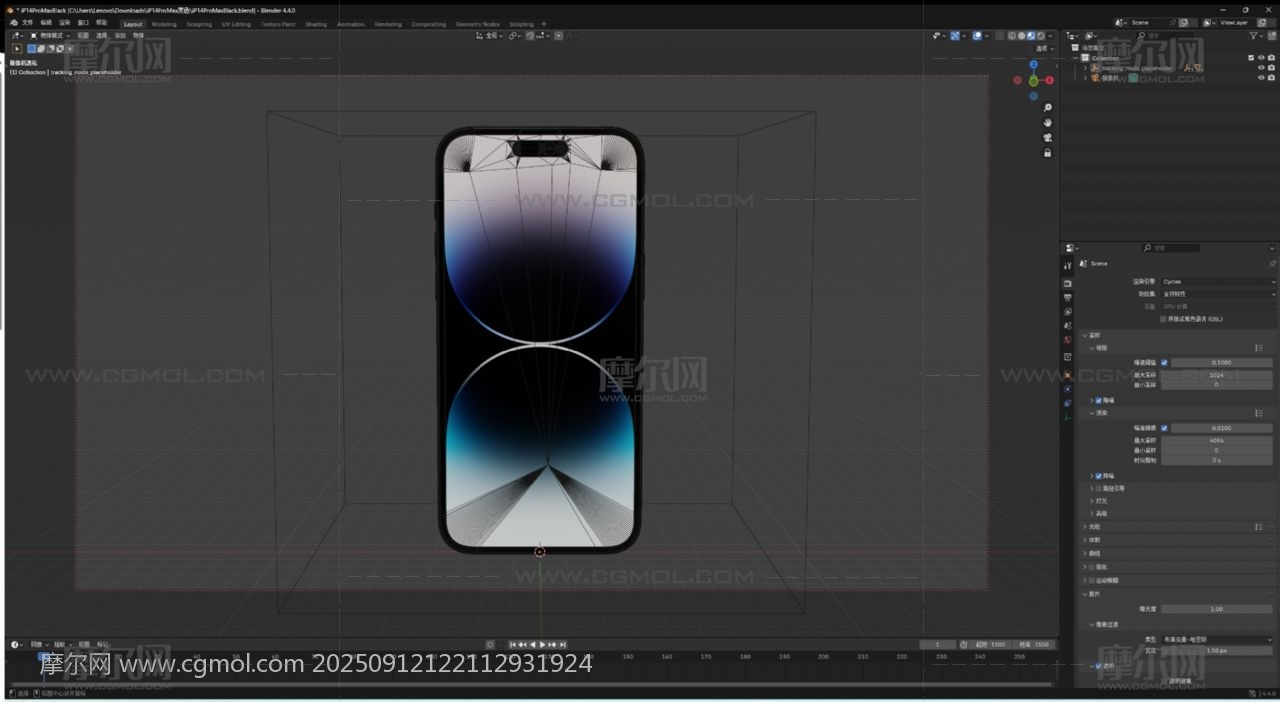The image size is (1280, 702).
Task: Switch to the Shading workspace tab
Action: point(316,24)
